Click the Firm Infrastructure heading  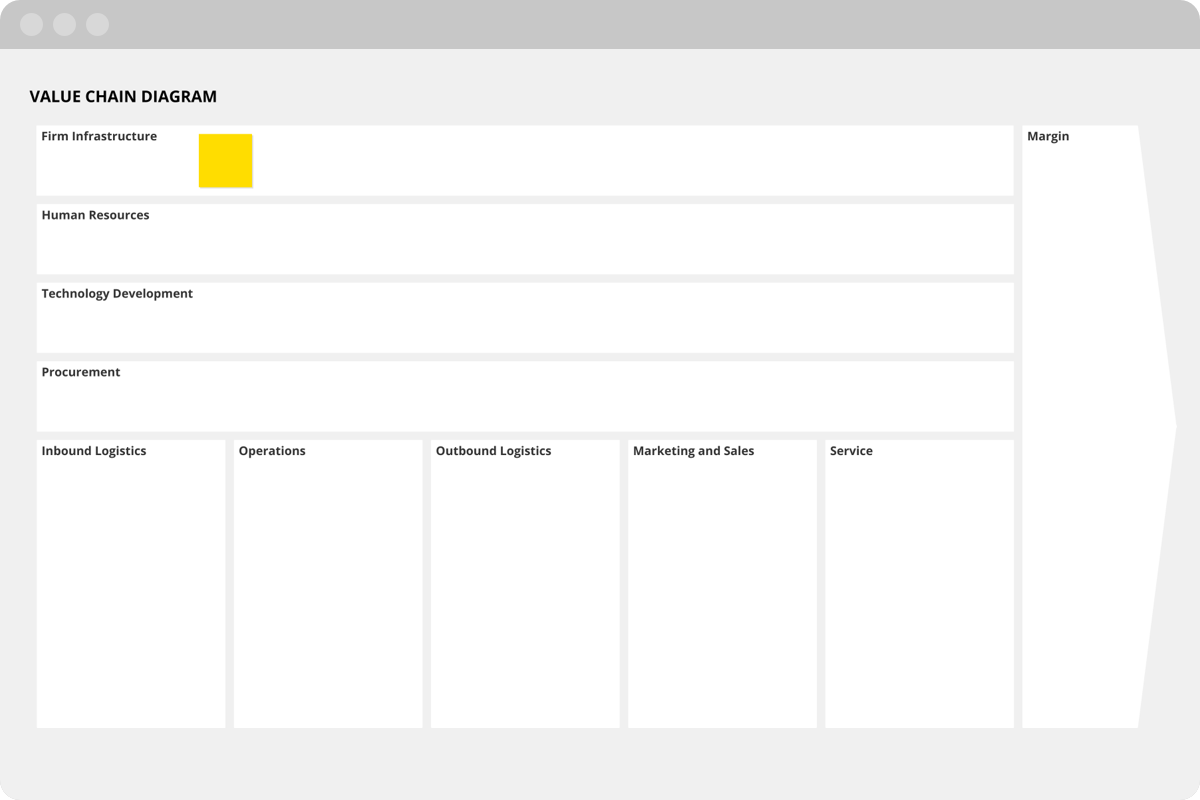click(x=99, y=136)
